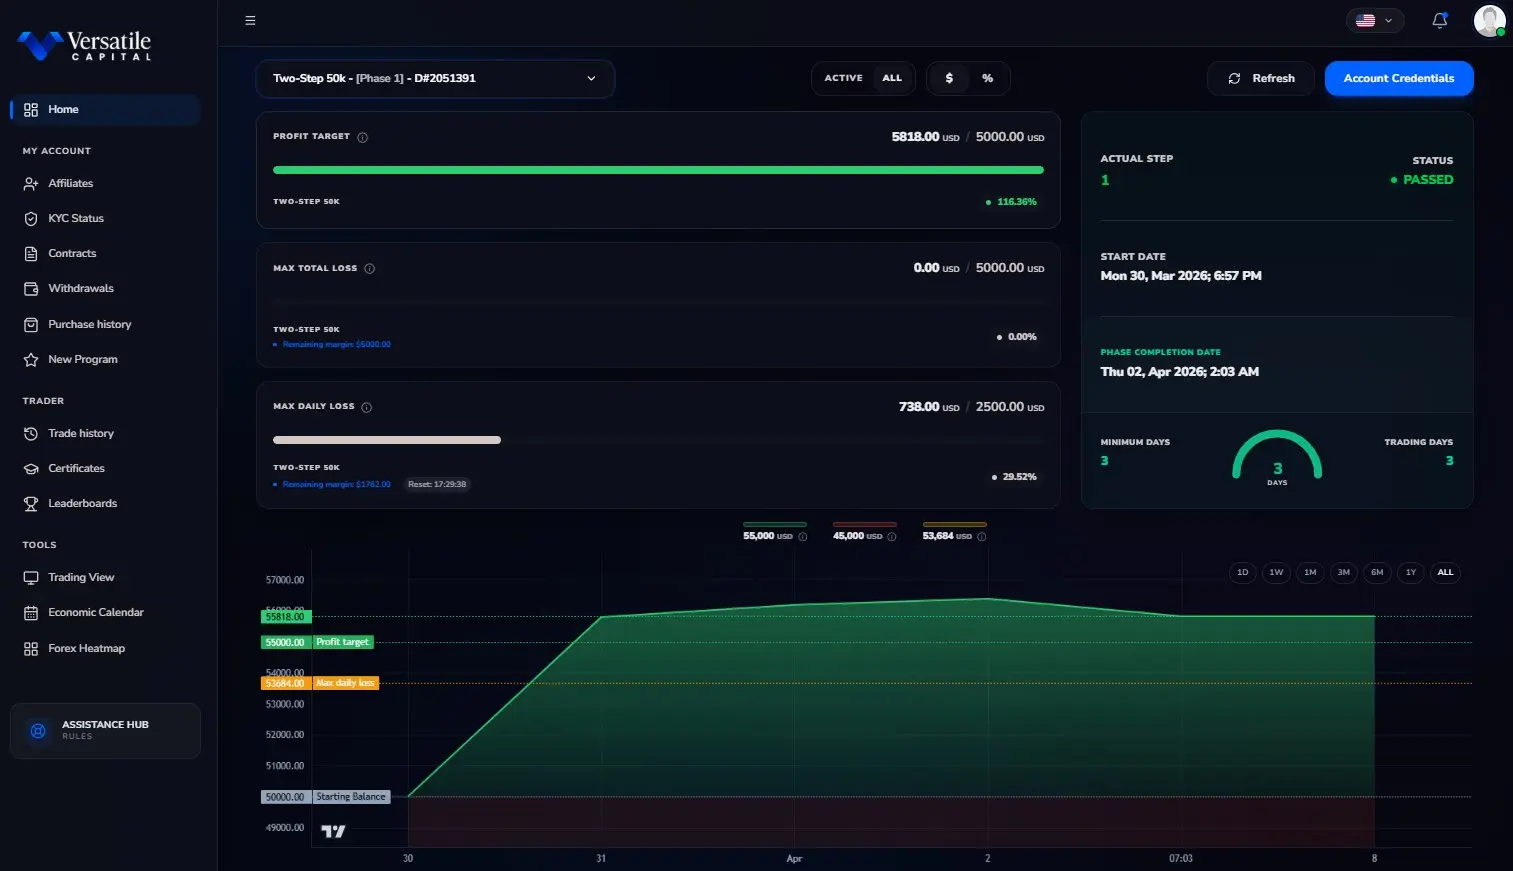Set chart range to ALL
Viewport: 1513px width, 871px height.
point(1445,573)
